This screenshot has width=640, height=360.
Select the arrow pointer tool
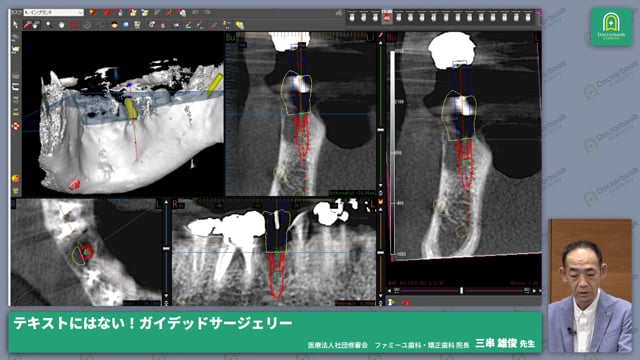(x=16, y=25)
